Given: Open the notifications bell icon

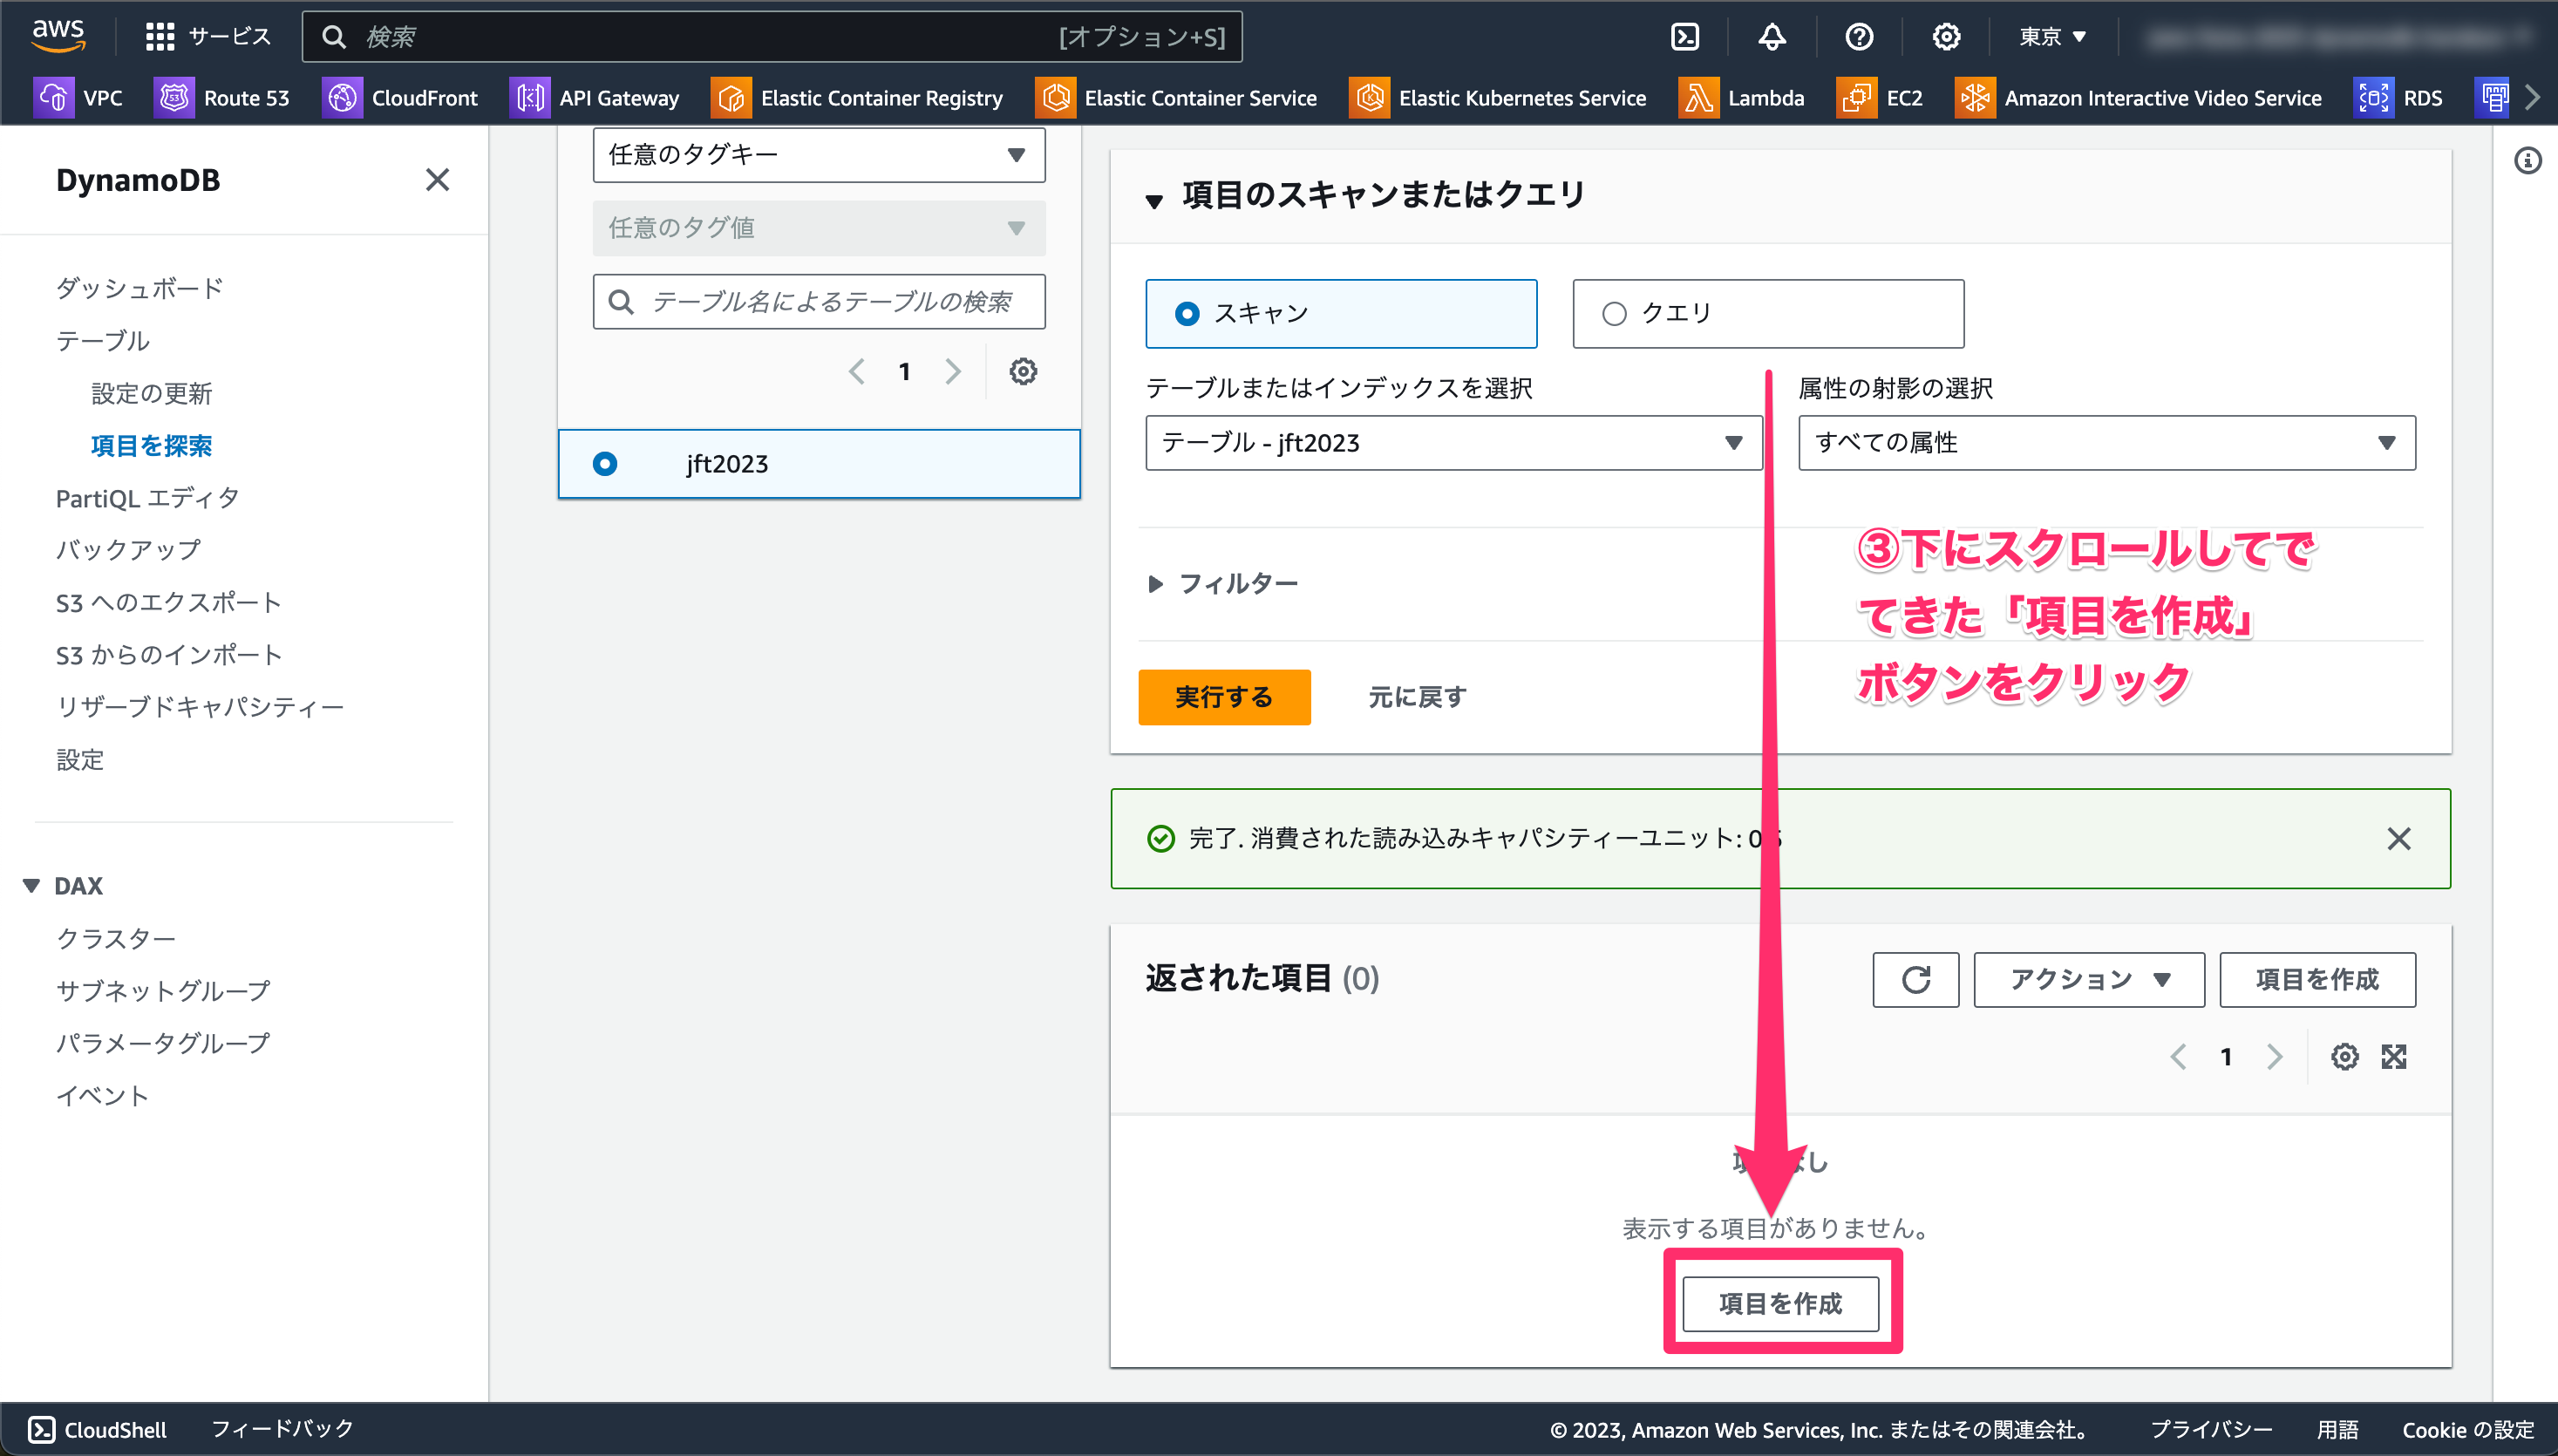Looking at the screenshot, I should pos(1772,37).
